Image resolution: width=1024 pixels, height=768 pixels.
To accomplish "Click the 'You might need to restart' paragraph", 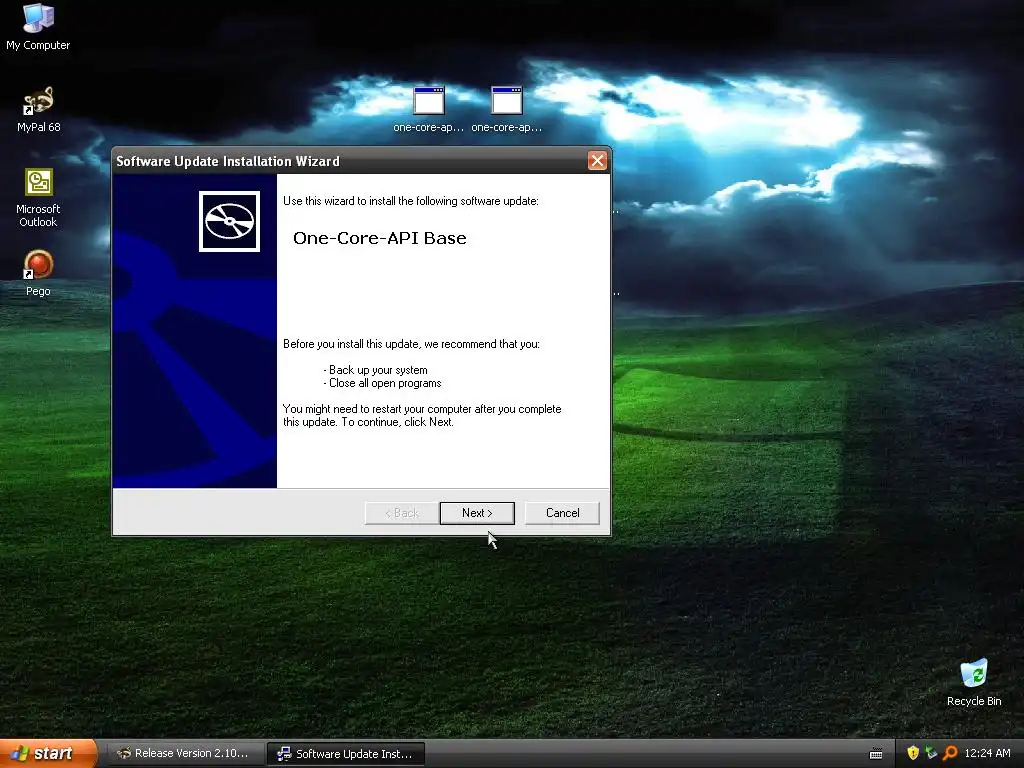I will click(x=422, y=415).
